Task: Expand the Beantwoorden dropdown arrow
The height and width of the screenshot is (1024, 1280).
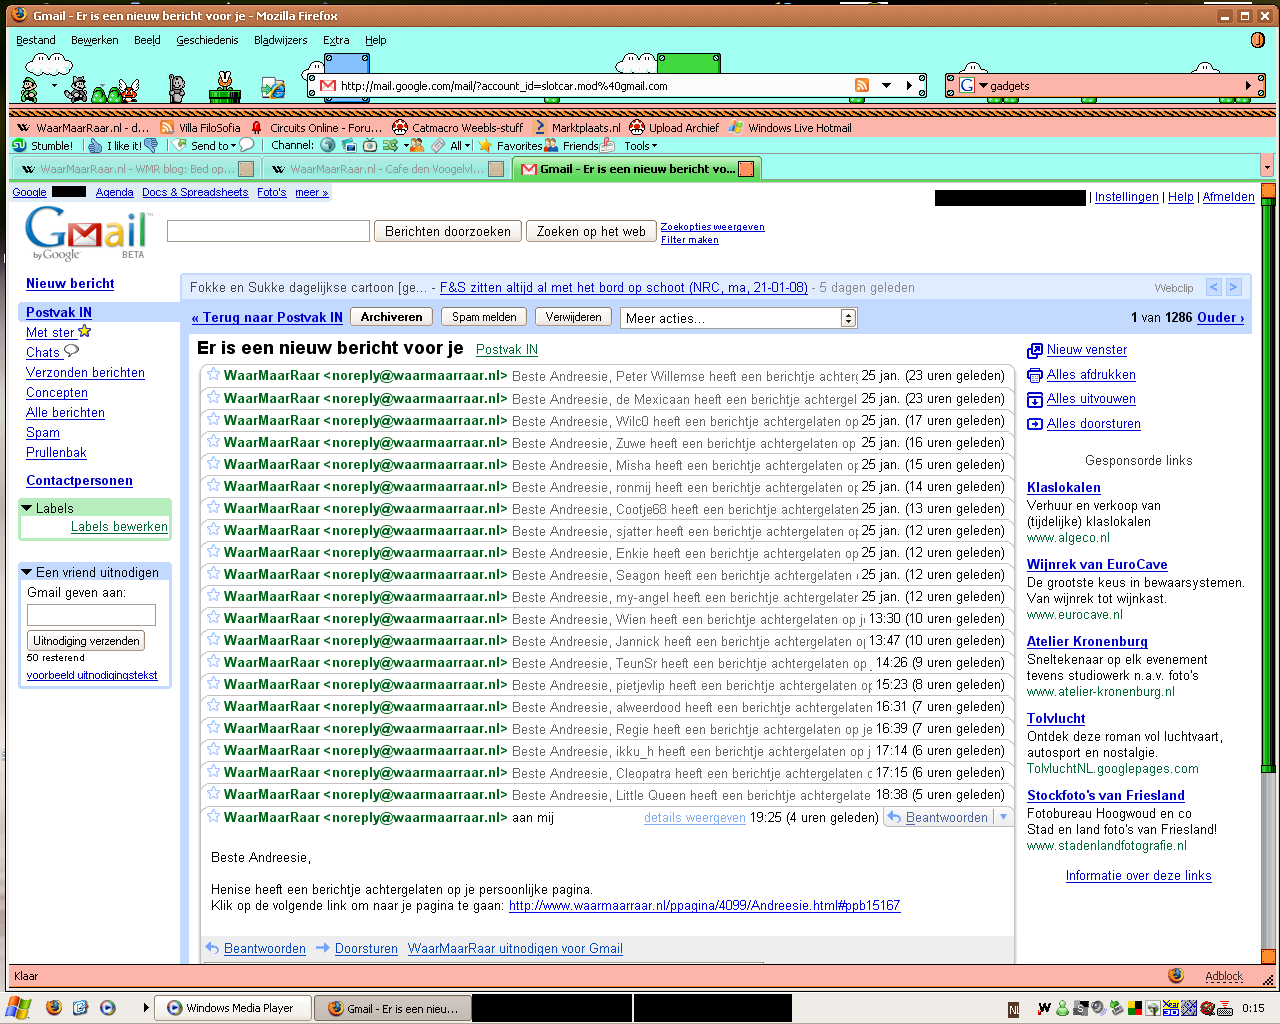Action: tap(1004, 817)
